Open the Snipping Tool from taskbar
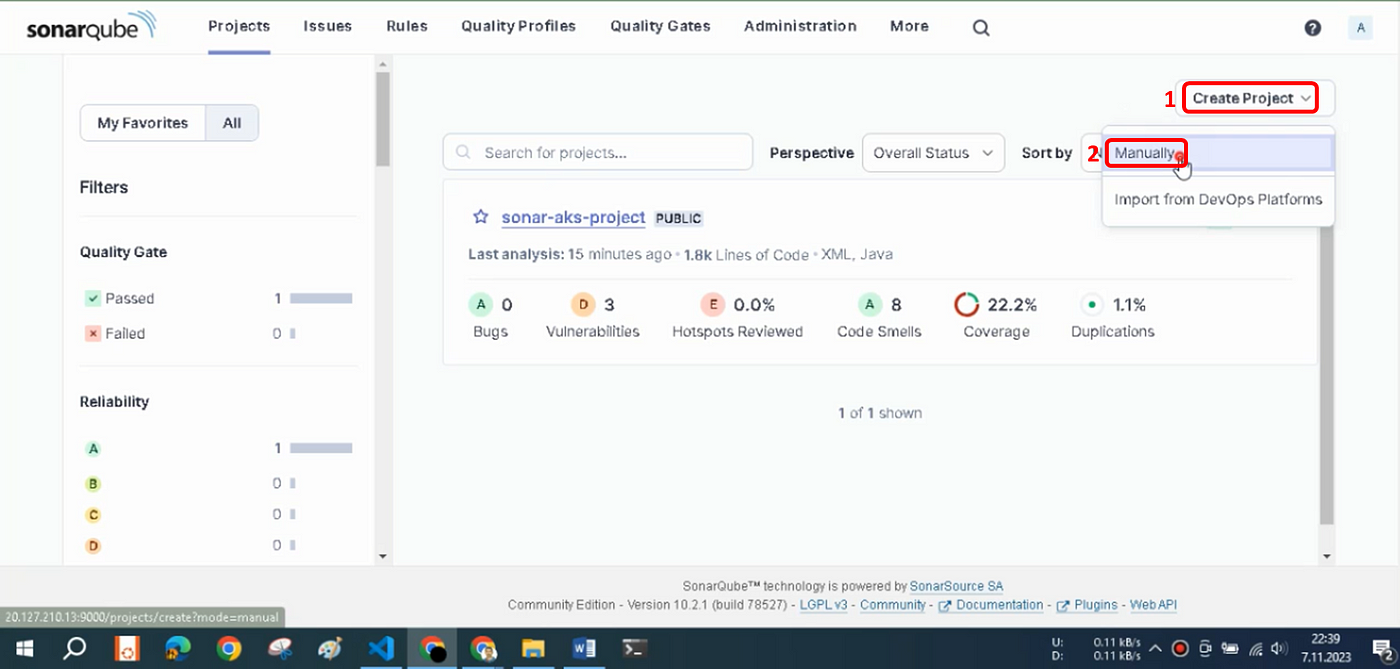Screen dimensions: 1400x669 click(x=279, y=649)
